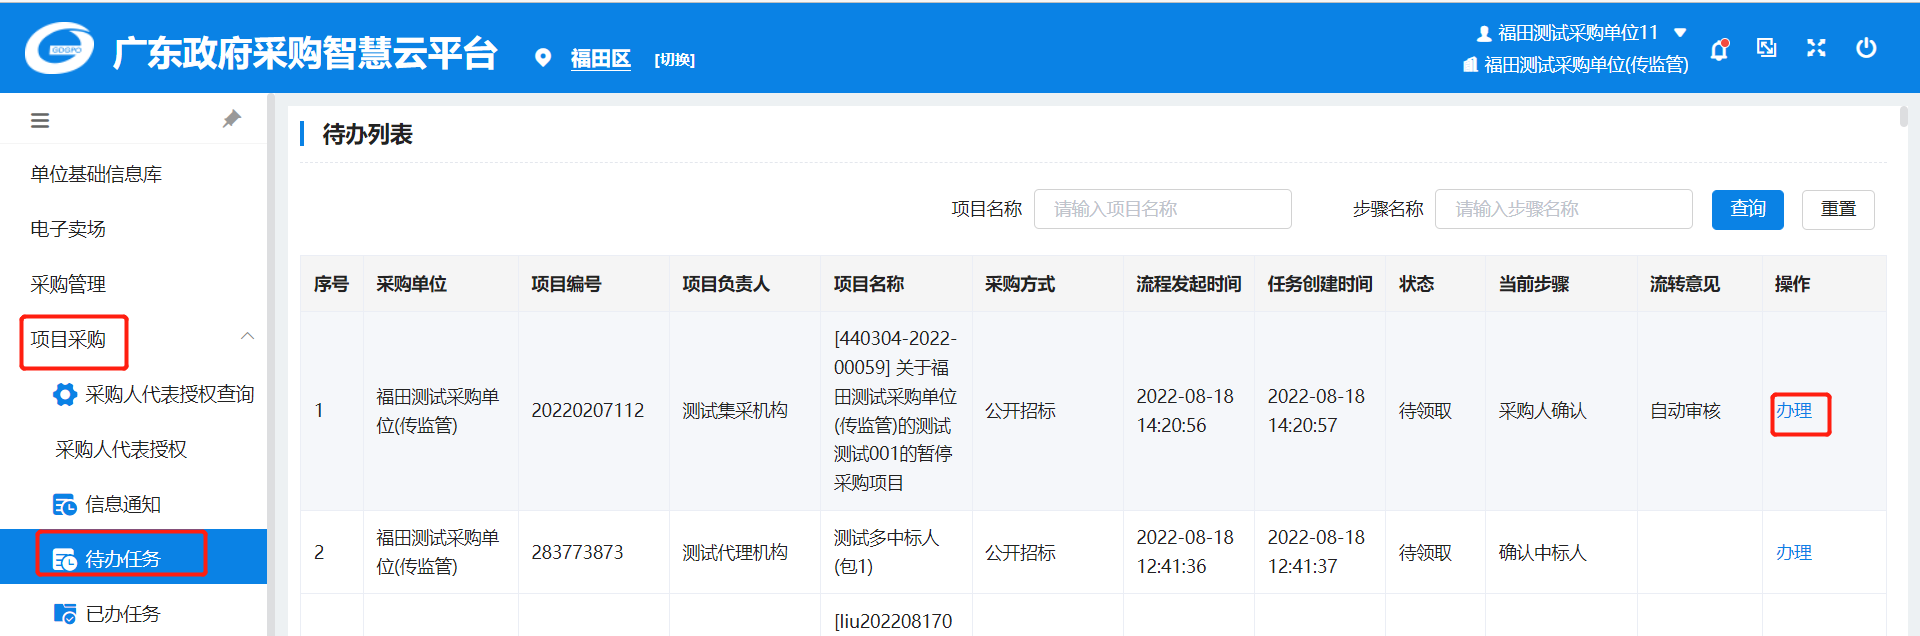This screenshot has height=636, width=1920.
Task: Toggle fullscreen with the expand arrows icon
Action: [1816, 48]
